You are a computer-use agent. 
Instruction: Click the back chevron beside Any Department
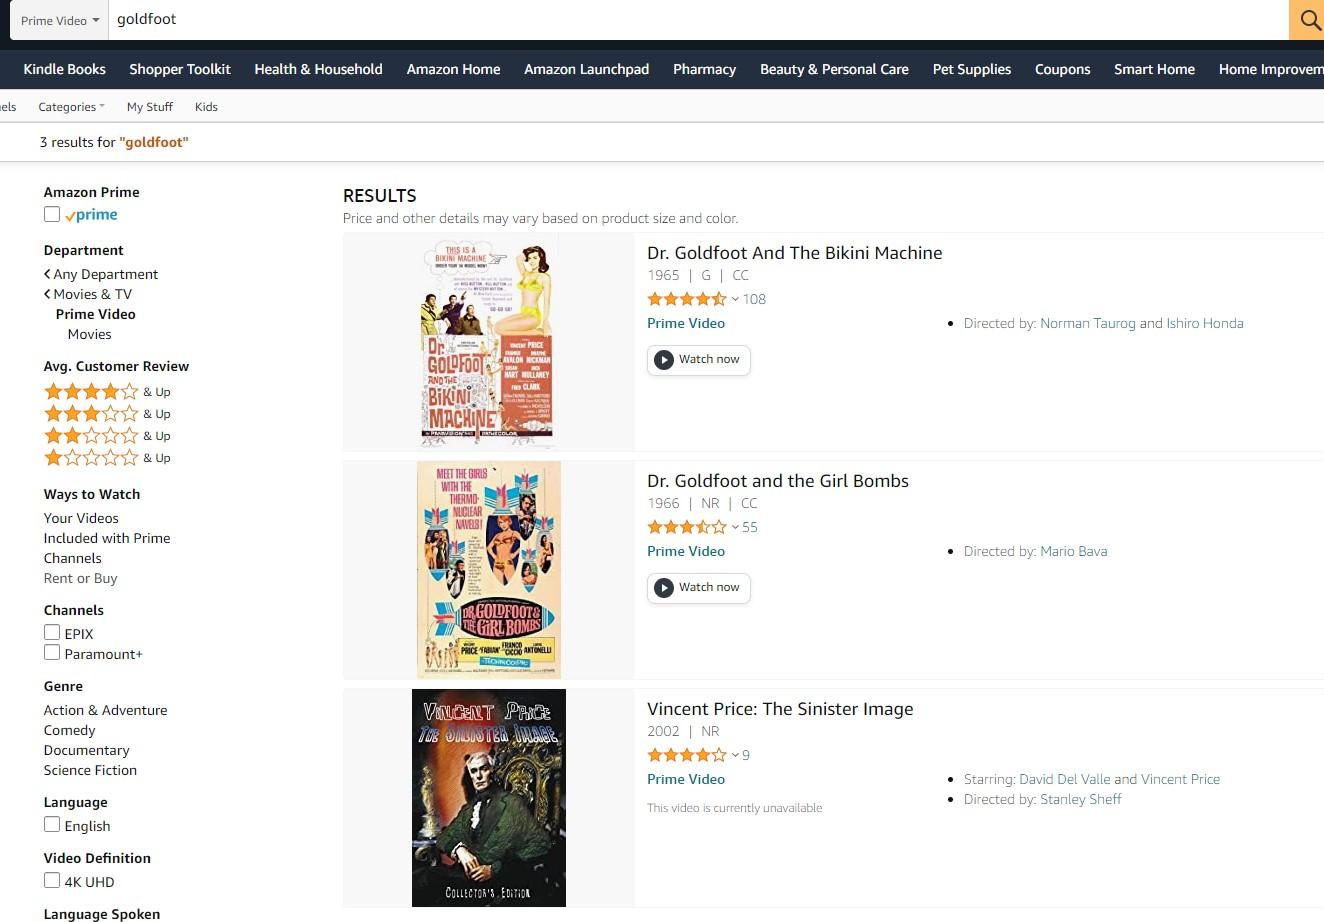click(x=47, y=274)
